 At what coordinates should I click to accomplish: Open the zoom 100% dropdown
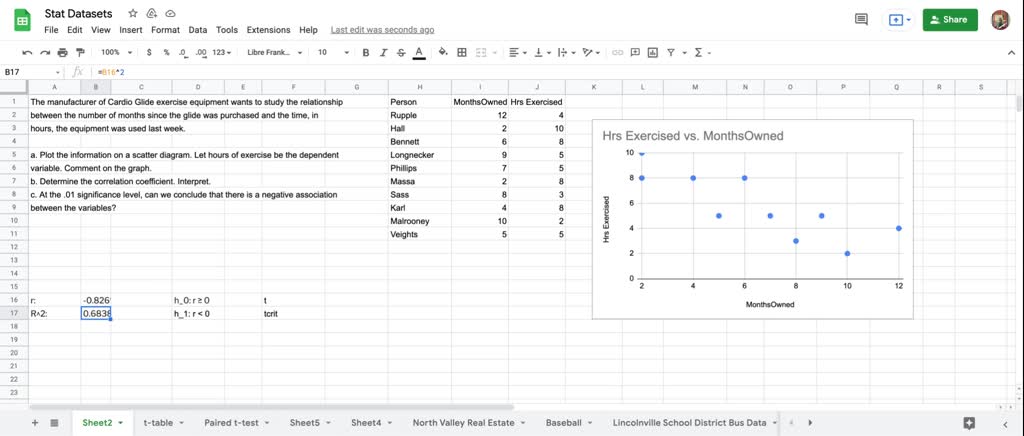pos(114,52)
